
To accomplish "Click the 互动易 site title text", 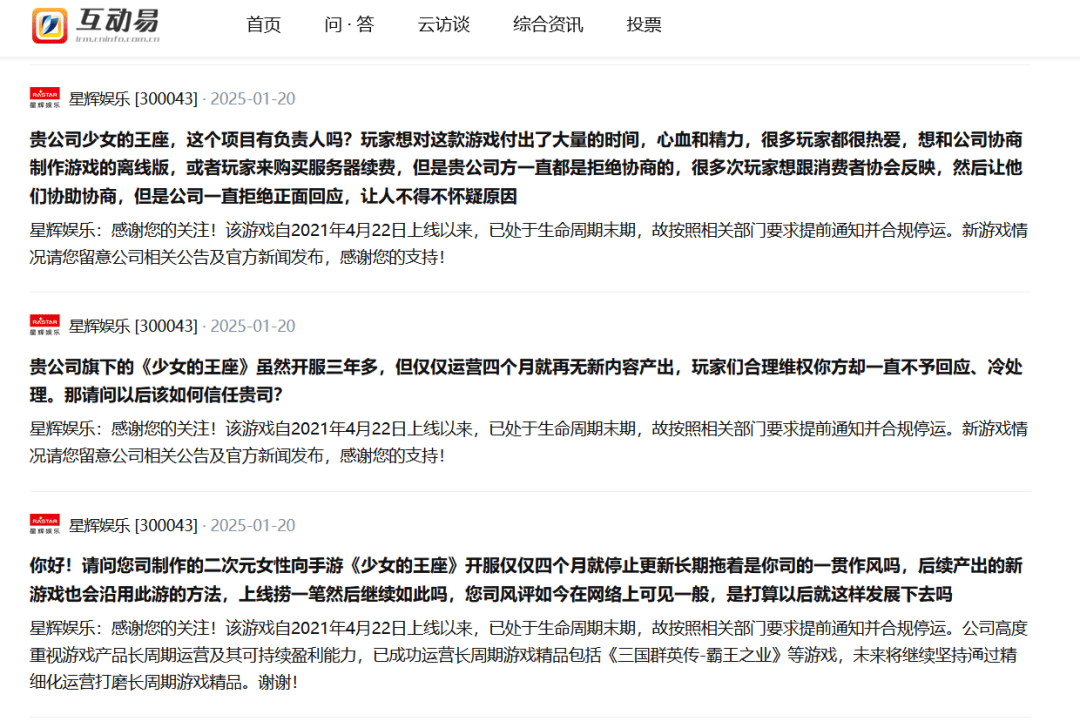I will pyautogui.click(x=118, y=25).
